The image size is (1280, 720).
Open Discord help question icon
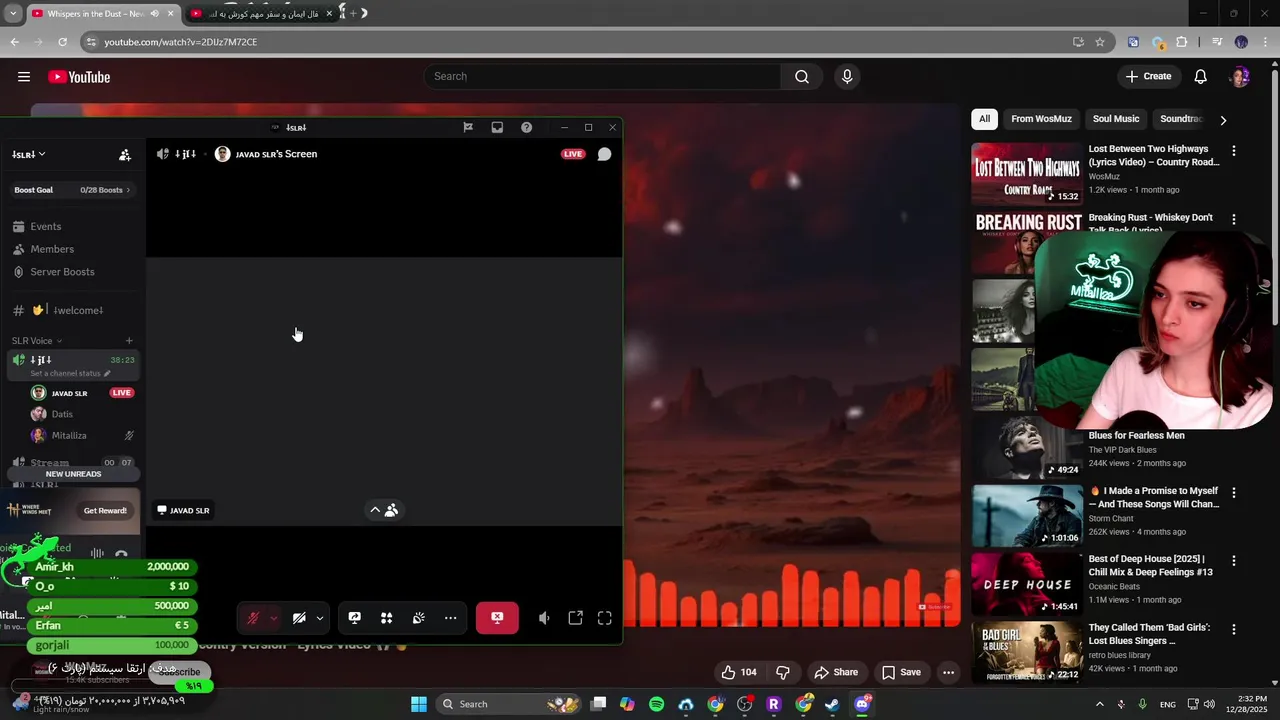526,127
